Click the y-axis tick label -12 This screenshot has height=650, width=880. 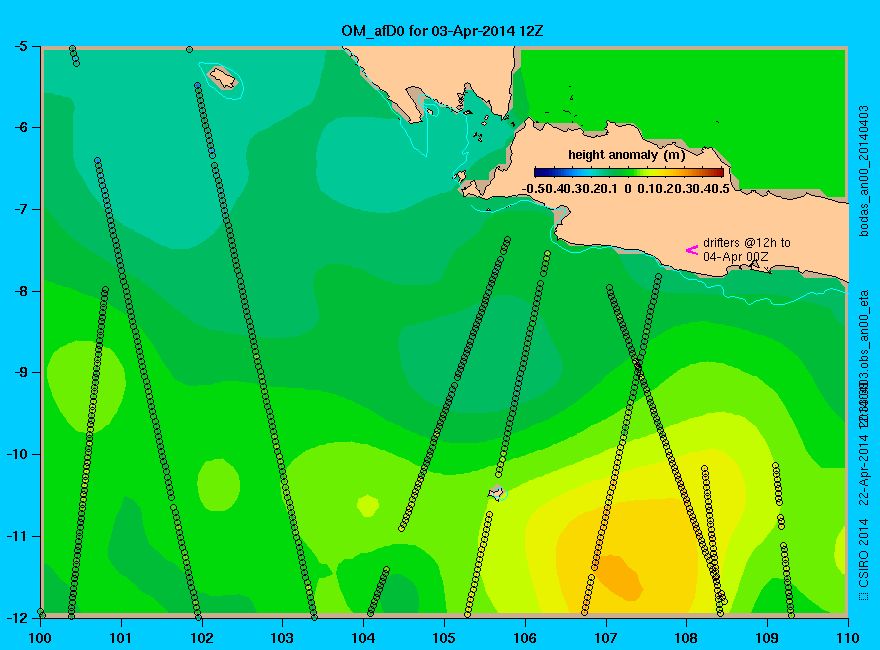tap(16, 617)
